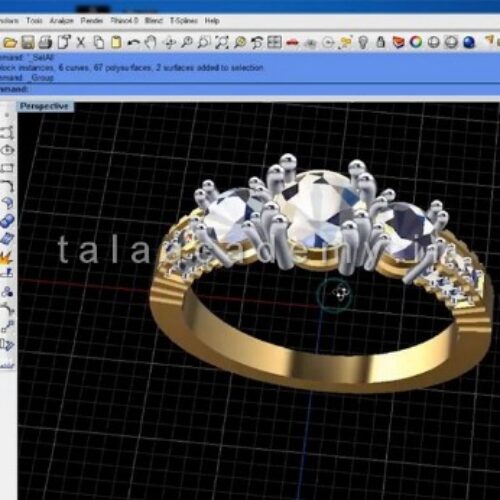Click Undo View Change icon
This screenshot has width=500, height=500.
click(x=257, y=42)
